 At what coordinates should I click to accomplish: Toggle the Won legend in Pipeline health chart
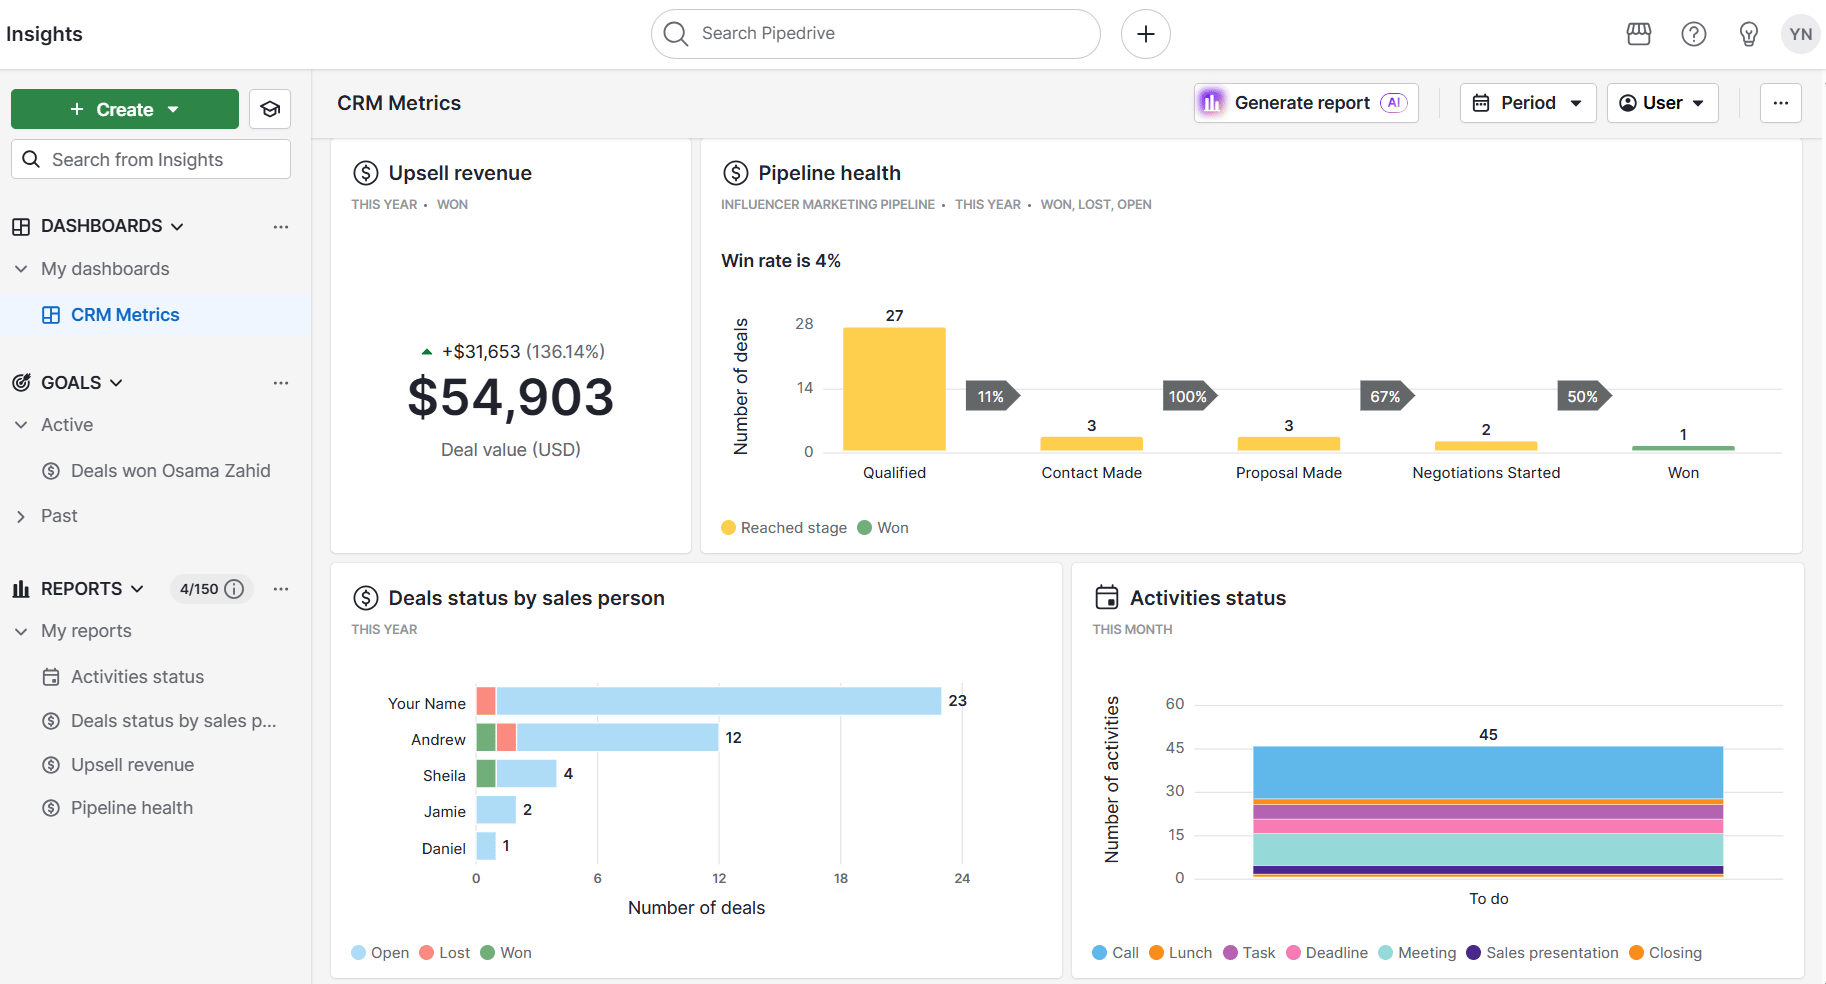[882, 527]
